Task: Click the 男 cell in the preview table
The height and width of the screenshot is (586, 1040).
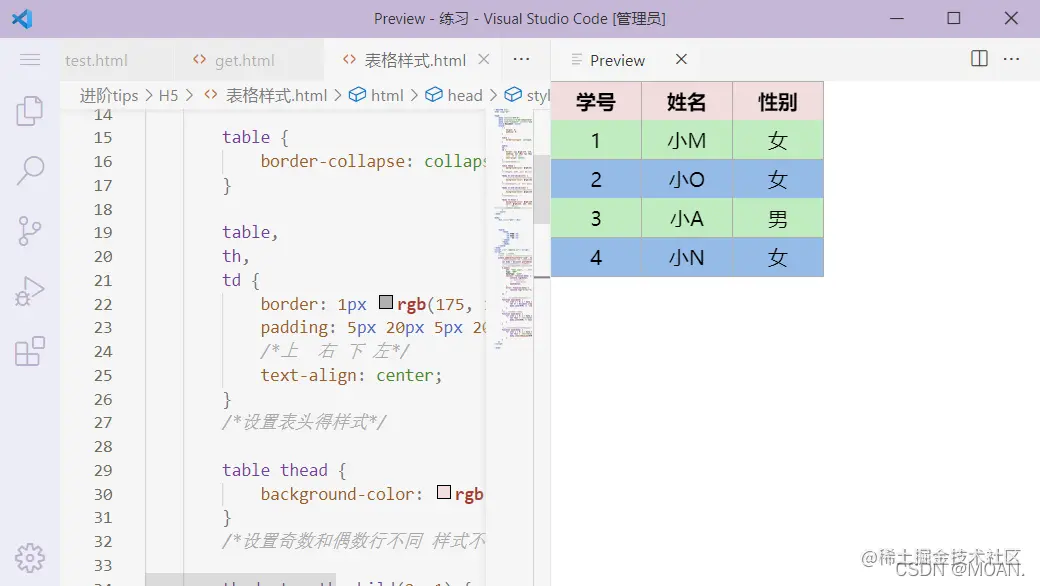Action: (x=777, y=219)
